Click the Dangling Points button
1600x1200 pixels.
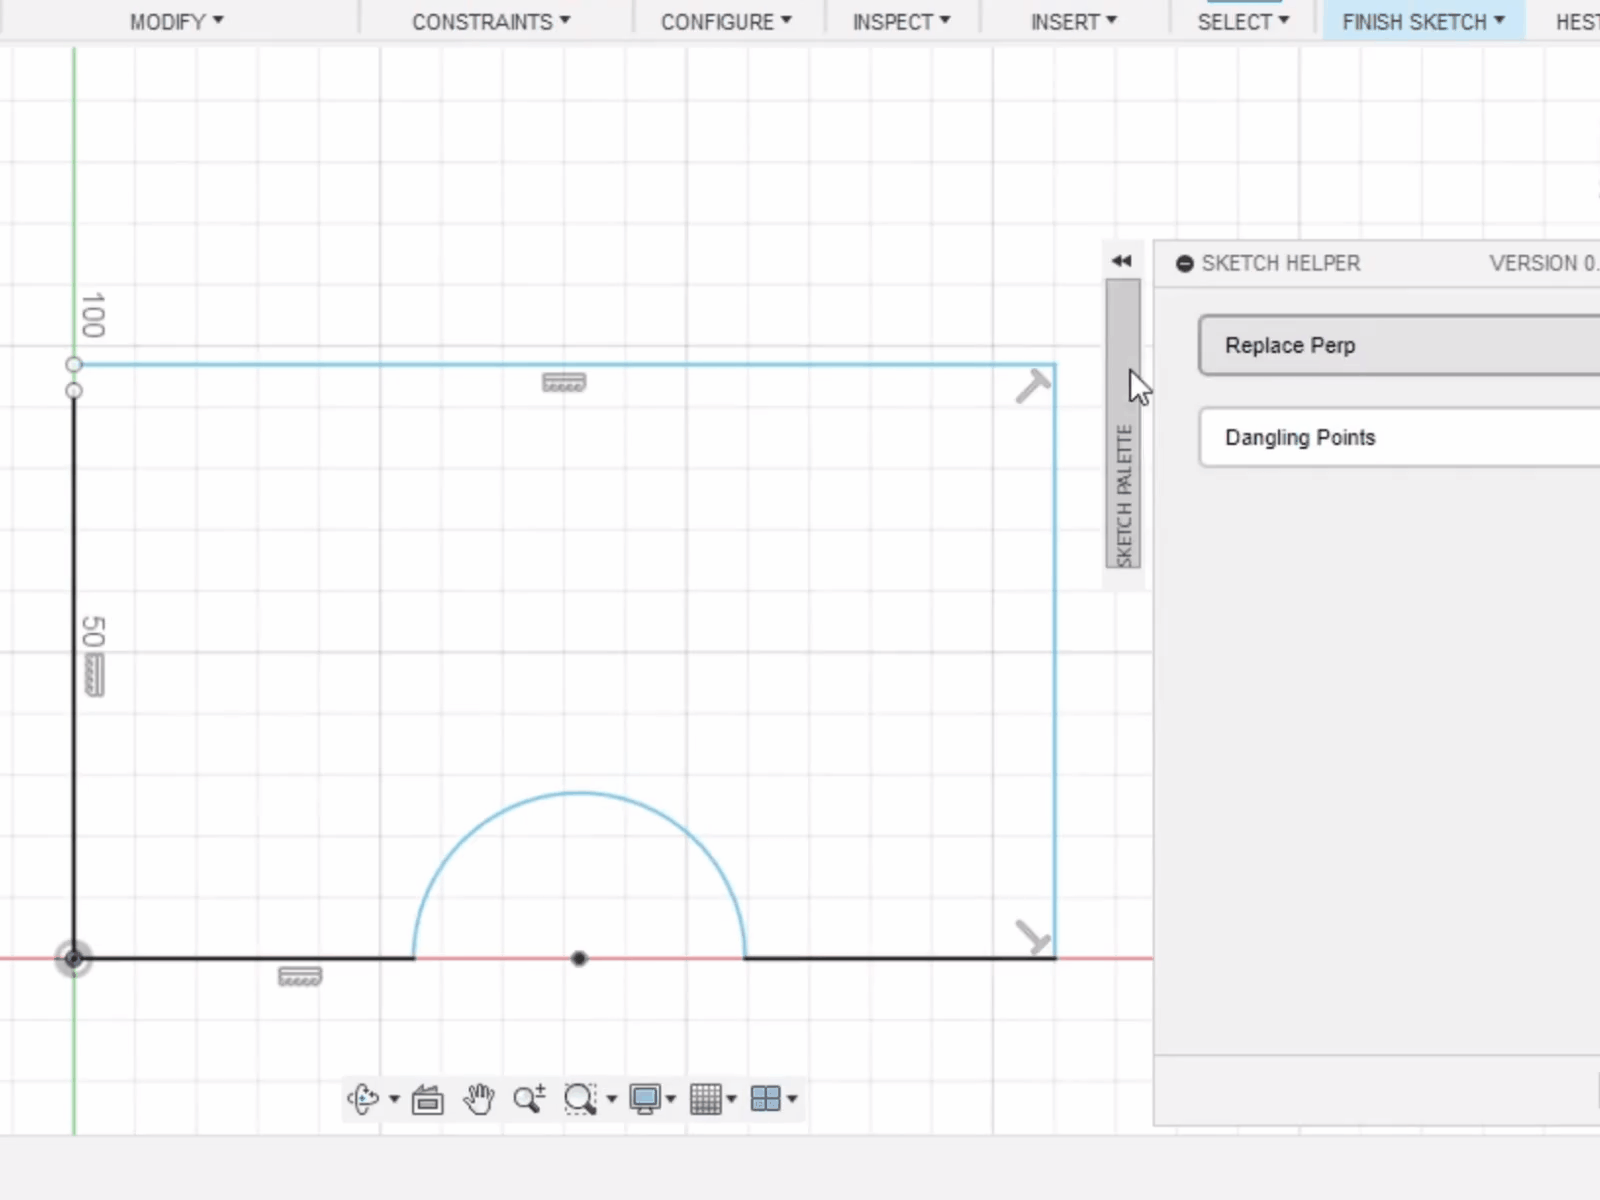(1399, 437)
